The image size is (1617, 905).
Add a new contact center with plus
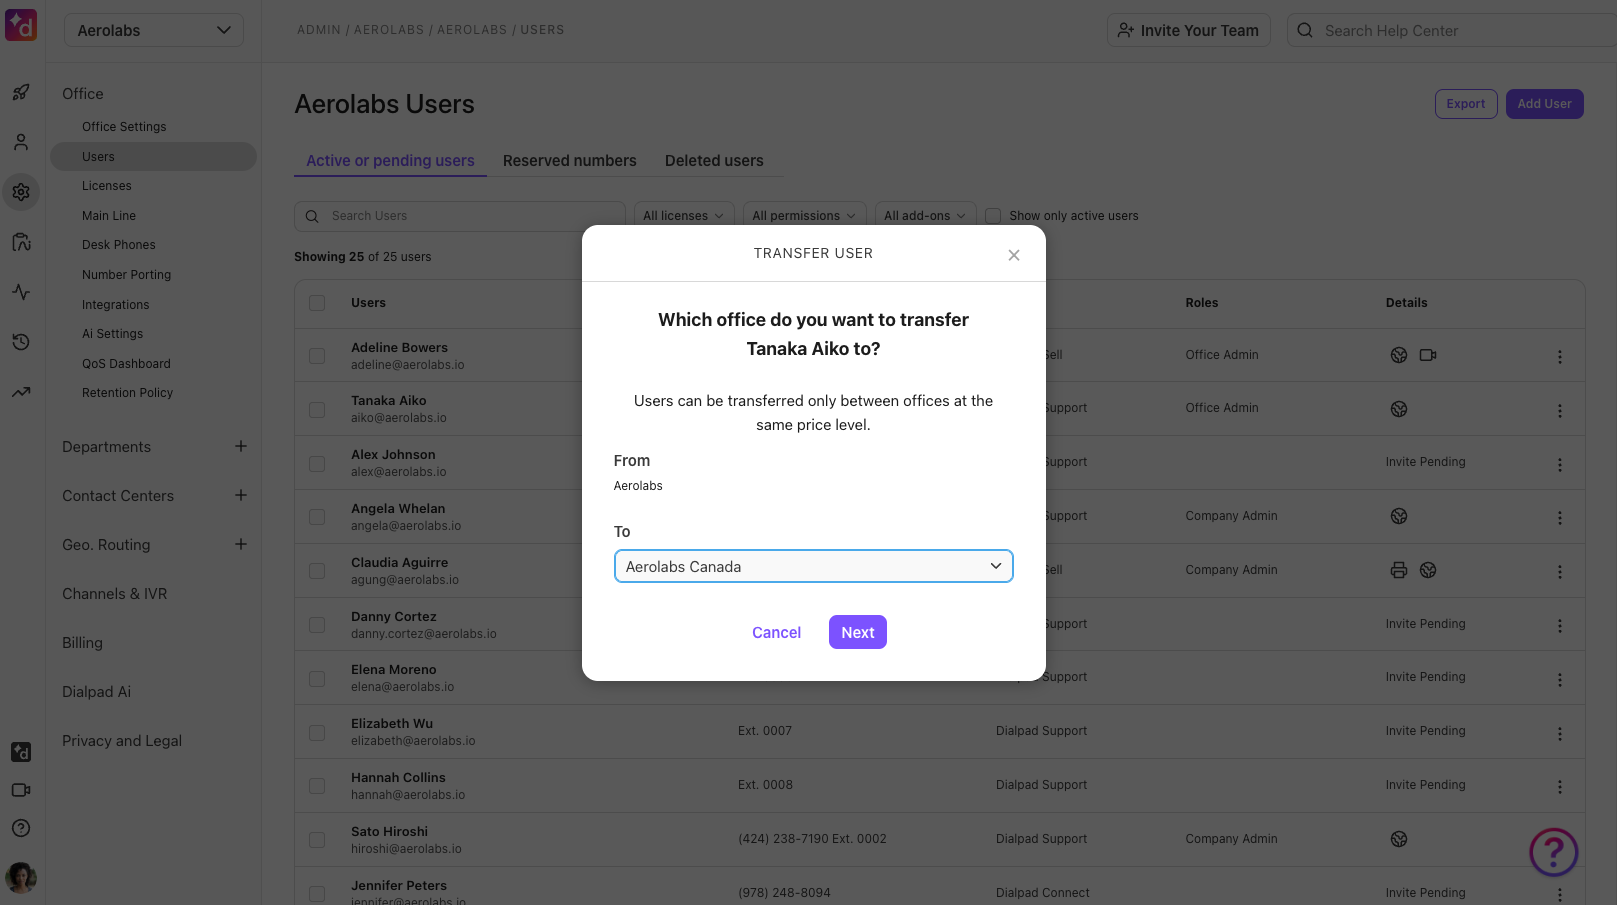(x=241, y=495)
